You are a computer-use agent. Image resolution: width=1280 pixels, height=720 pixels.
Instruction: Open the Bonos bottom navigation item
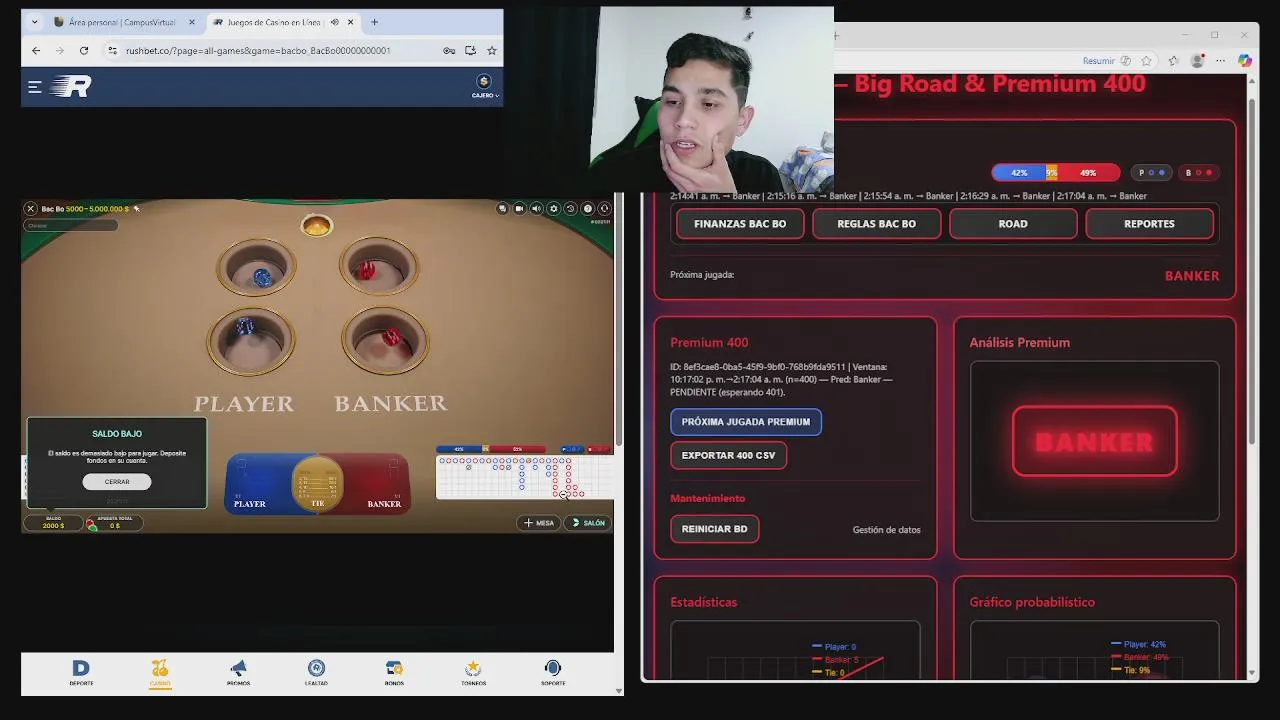(394, 673)
